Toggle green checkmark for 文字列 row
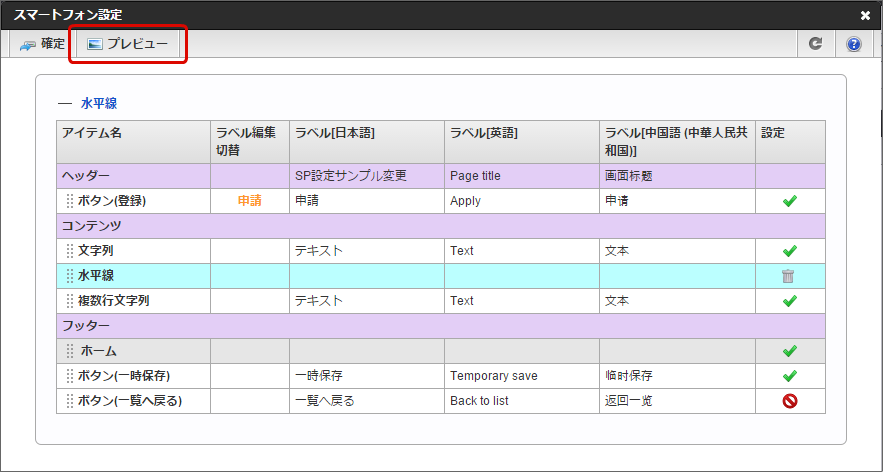 coord(789,251)
